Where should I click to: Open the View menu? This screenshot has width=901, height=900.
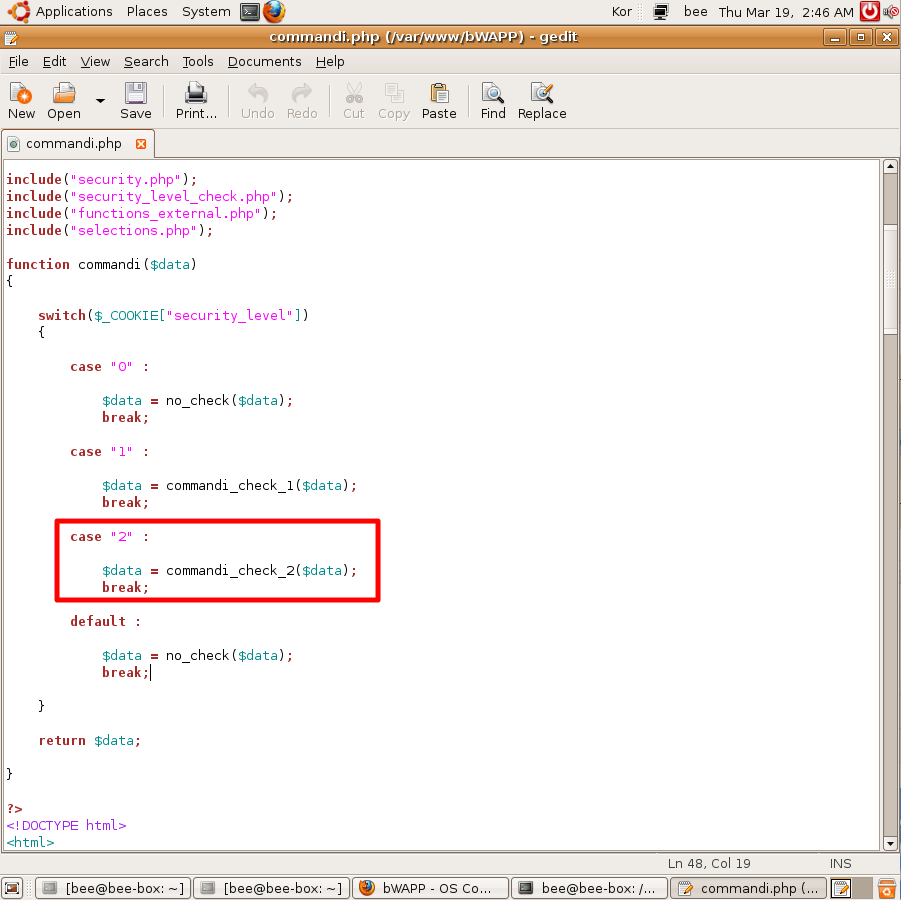(95, 61)
